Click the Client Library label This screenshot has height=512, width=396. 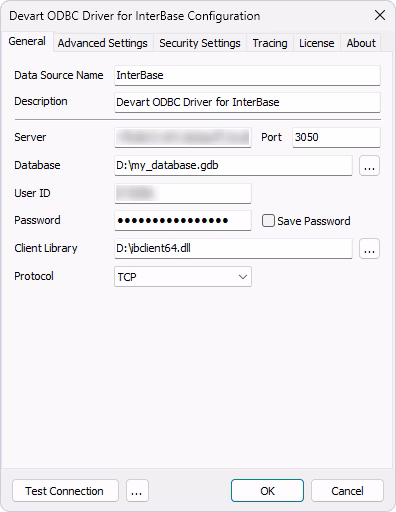coord(46,248)
